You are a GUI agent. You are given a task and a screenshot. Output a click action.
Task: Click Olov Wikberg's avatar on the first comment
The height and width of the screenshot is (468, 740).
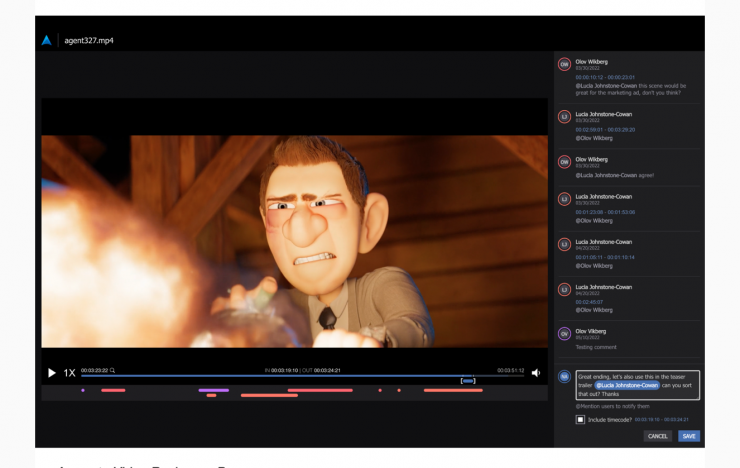click(x=564, y=65)
